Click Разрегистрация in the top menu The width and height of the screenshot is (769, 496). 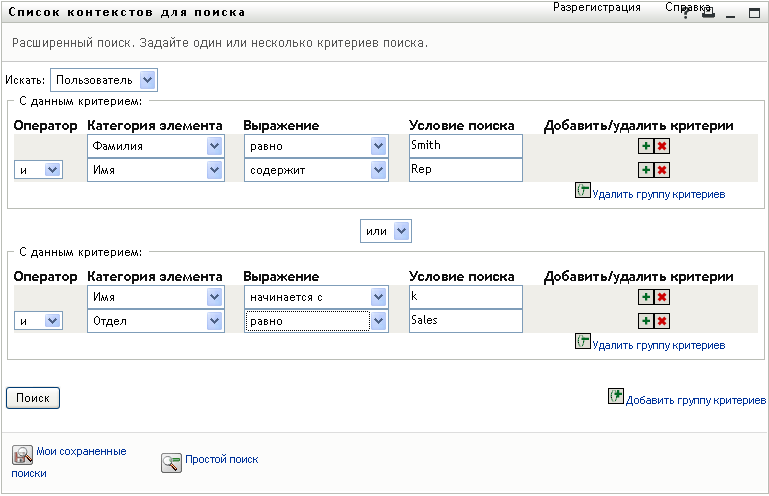pyautogui.click(x=597, y=7)
